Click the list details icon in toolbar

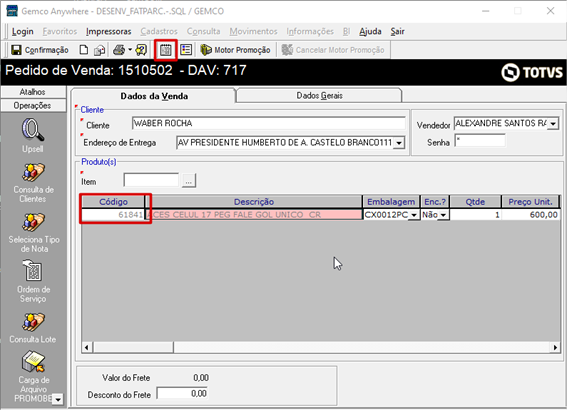pos(186,50)
